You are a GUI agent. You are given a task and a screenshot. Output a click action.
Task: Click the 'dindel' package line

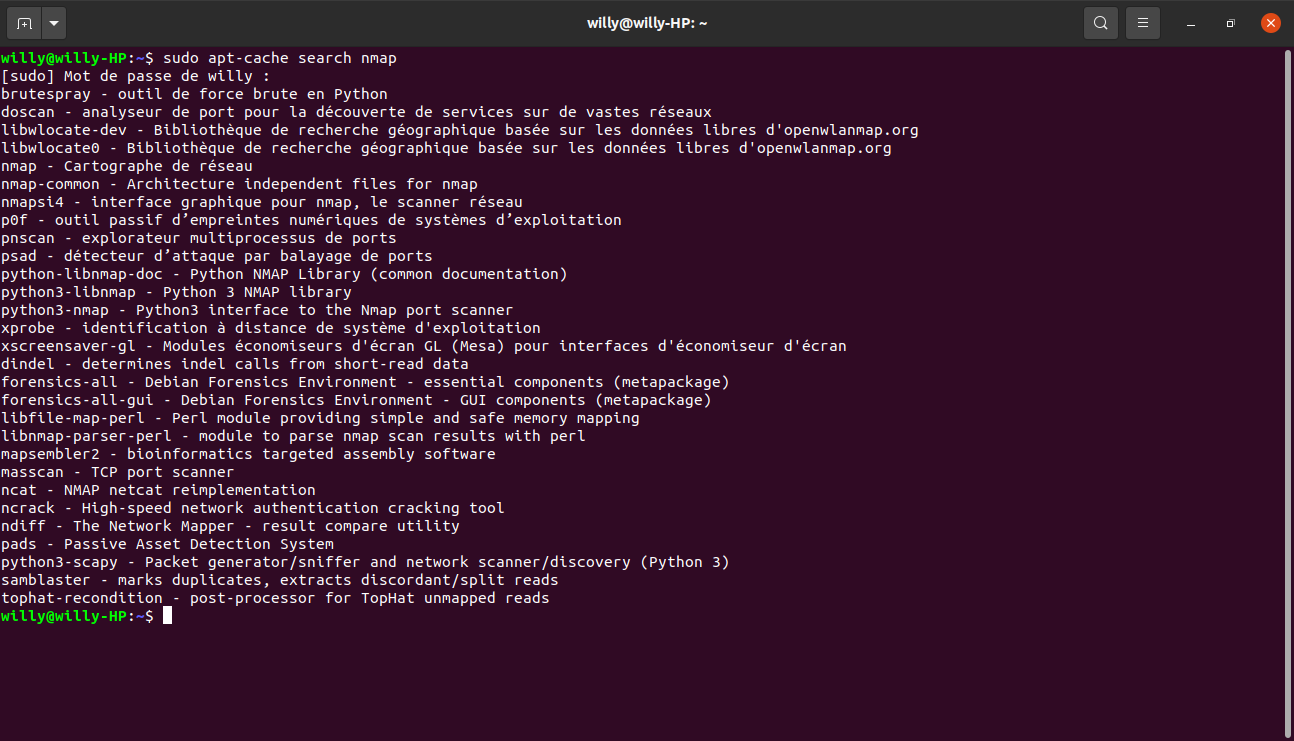click(235, 364)
